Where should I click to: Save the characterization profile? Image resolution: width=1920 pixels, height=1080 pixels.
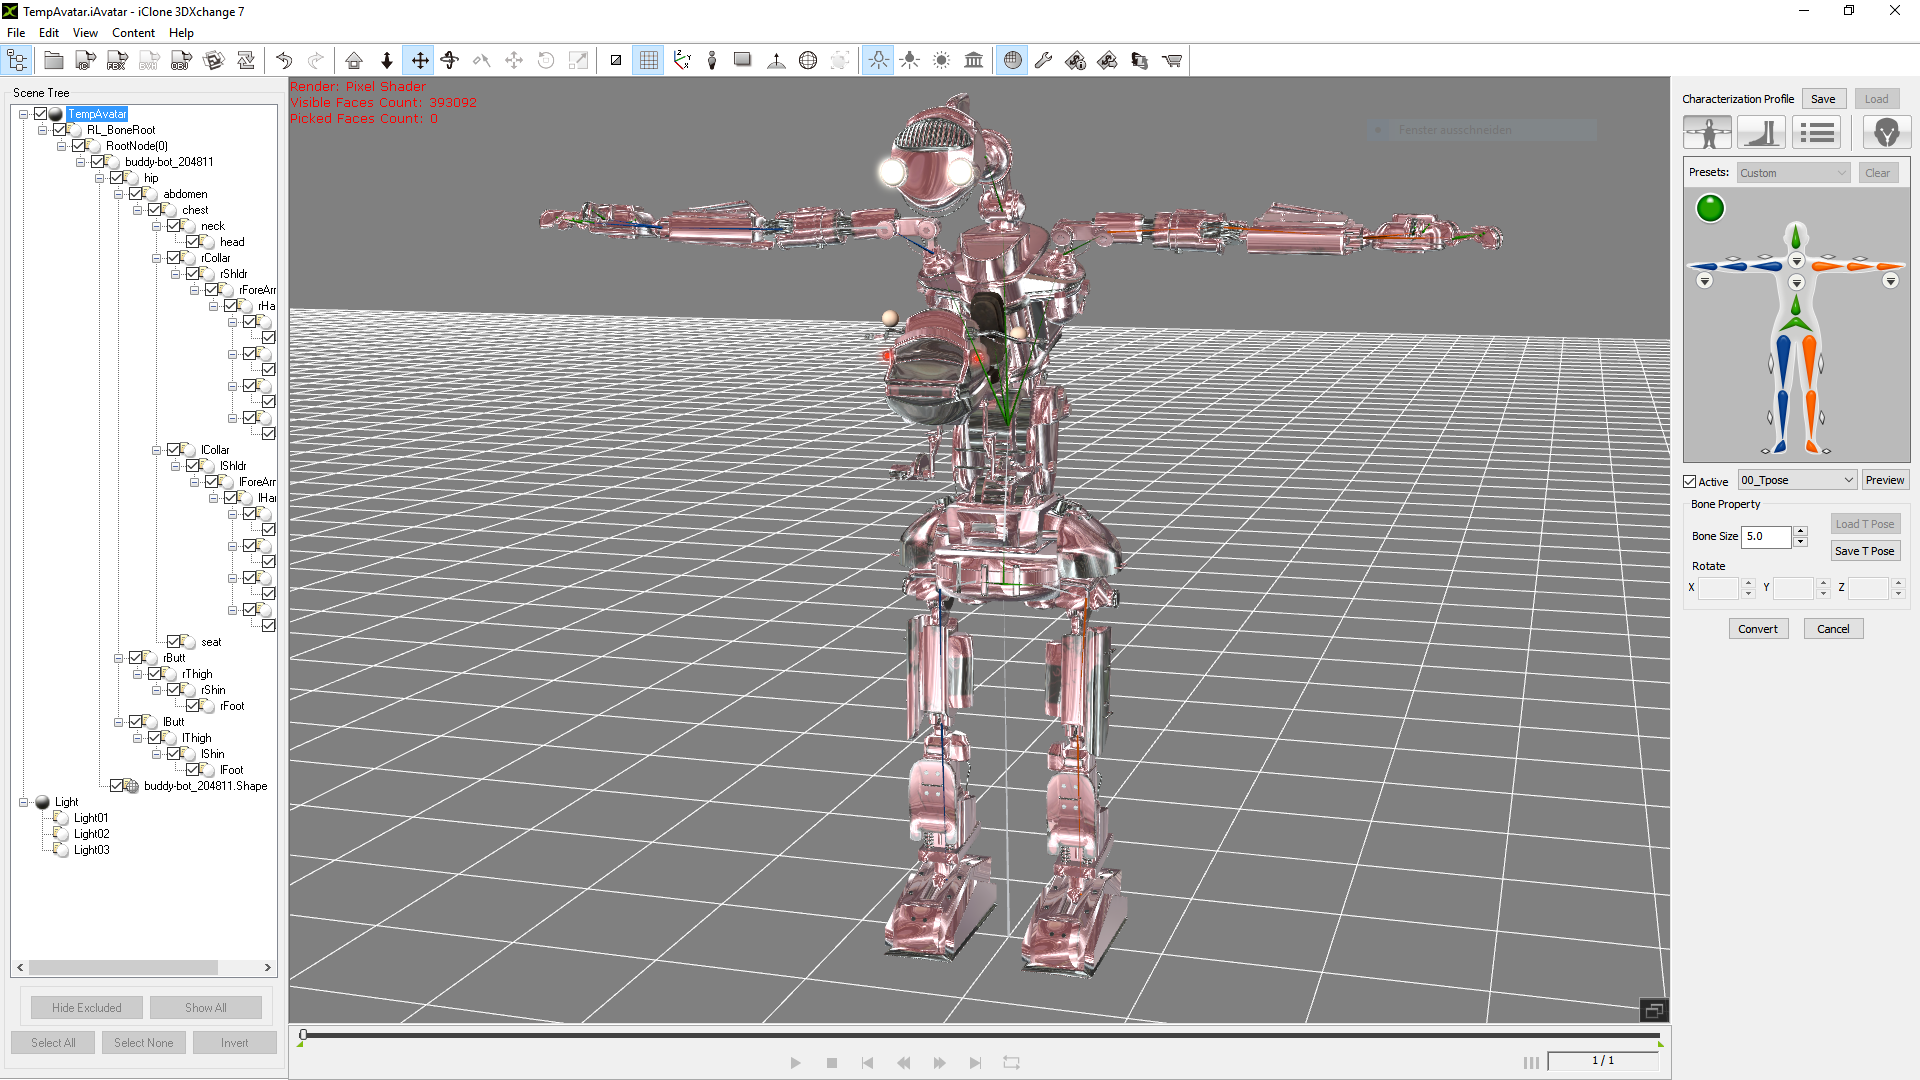click(1823, 99)
